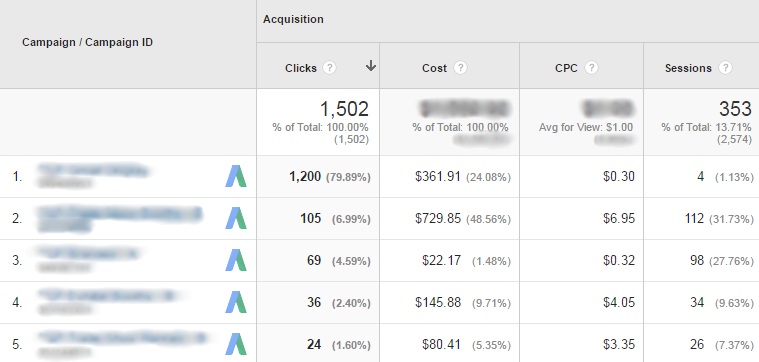Screen dimensions: 759x362
Task: Click the Avg for View: $1.00 text
Action: click(x=586, y=128)
